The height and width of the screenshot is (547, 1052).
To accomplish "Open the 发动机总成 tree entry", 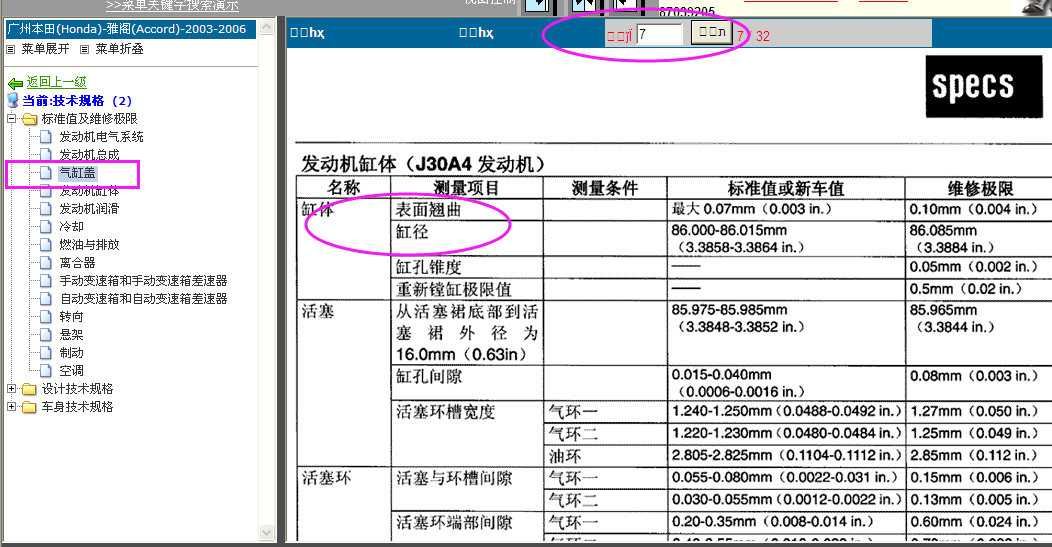I will 89,155.
